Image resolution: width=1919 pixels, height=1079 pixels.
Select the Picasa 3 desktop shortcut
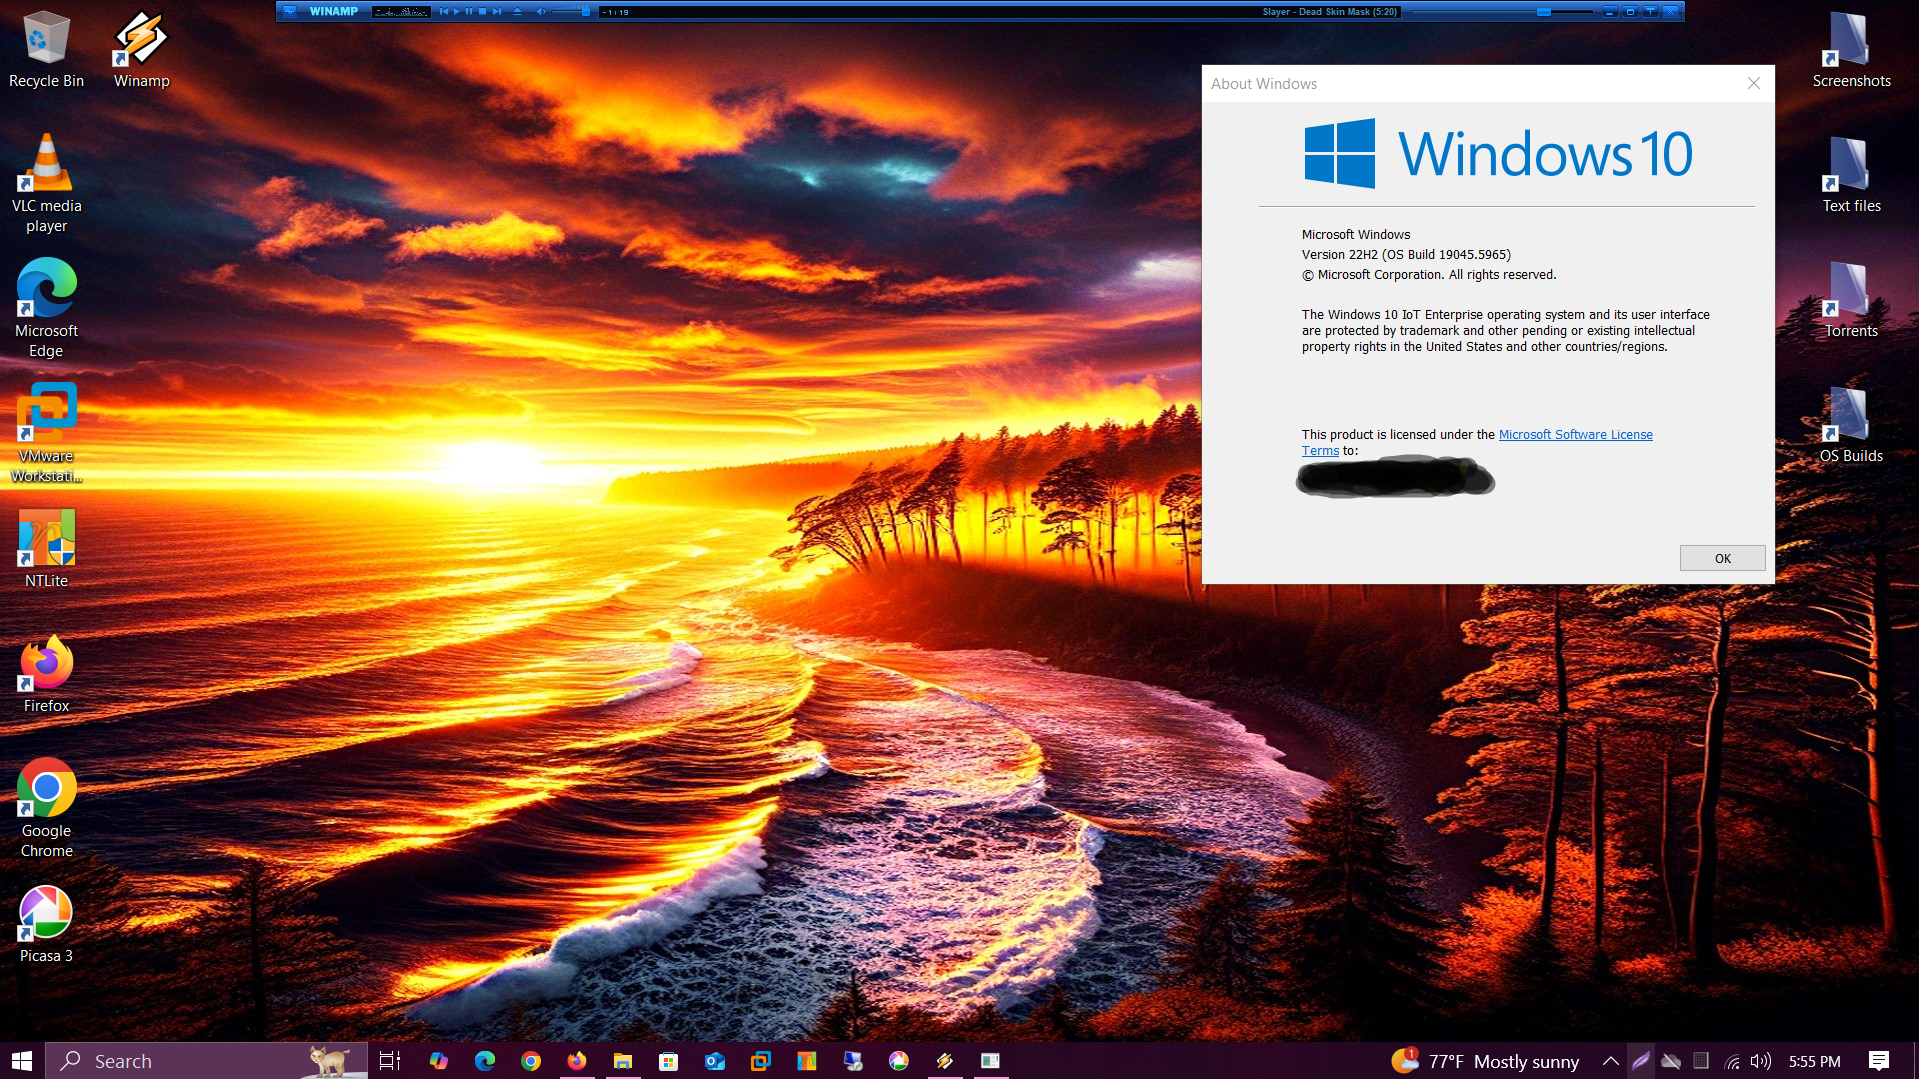pos(46,923)
